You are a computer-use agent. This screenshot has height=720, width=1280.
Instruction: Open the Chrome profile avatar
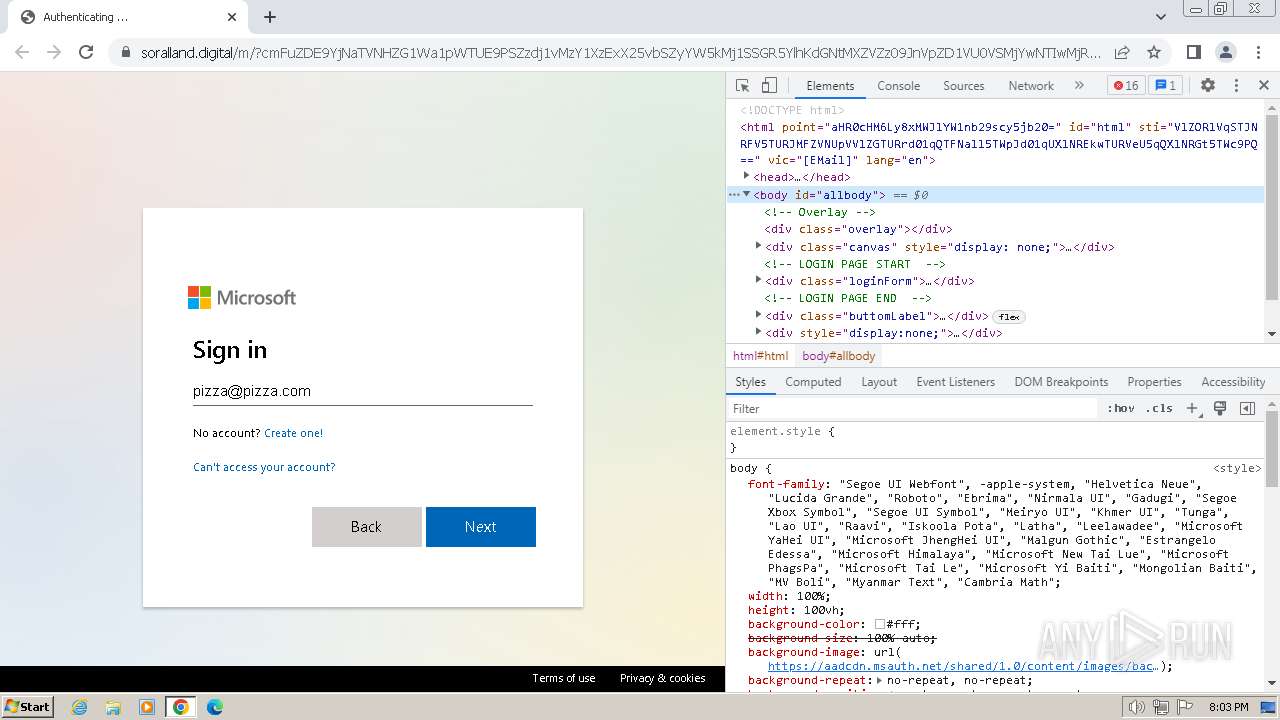pos(1226,52)
